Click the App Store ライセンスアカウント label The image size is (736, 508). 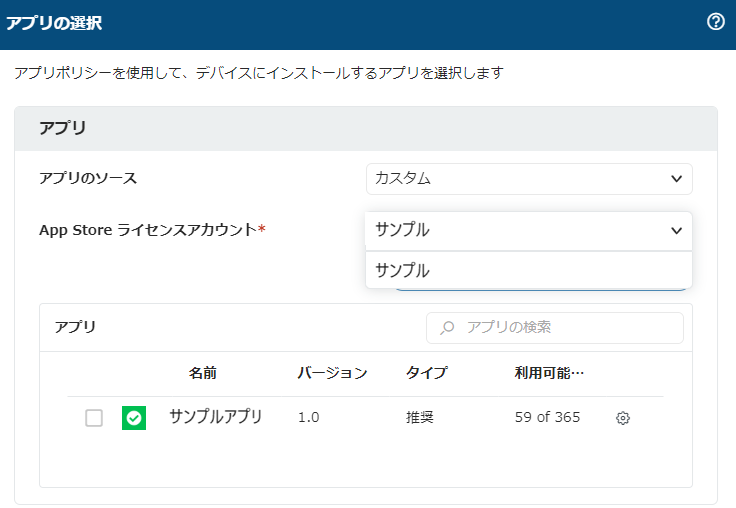(153, 230)
